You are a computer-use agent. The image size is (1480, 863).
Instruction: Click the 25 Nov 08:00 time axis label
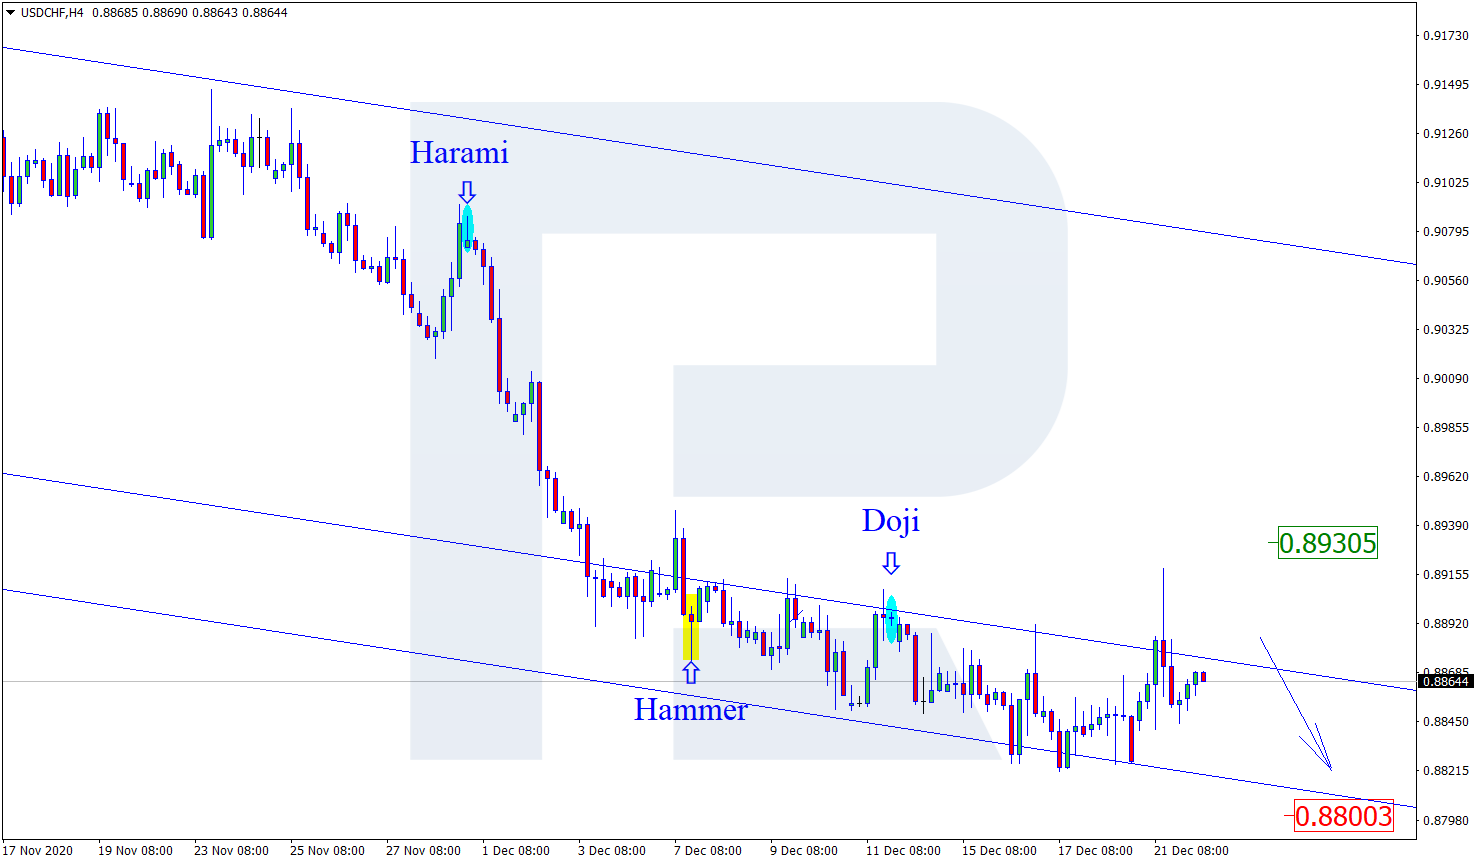pos(327,851)
